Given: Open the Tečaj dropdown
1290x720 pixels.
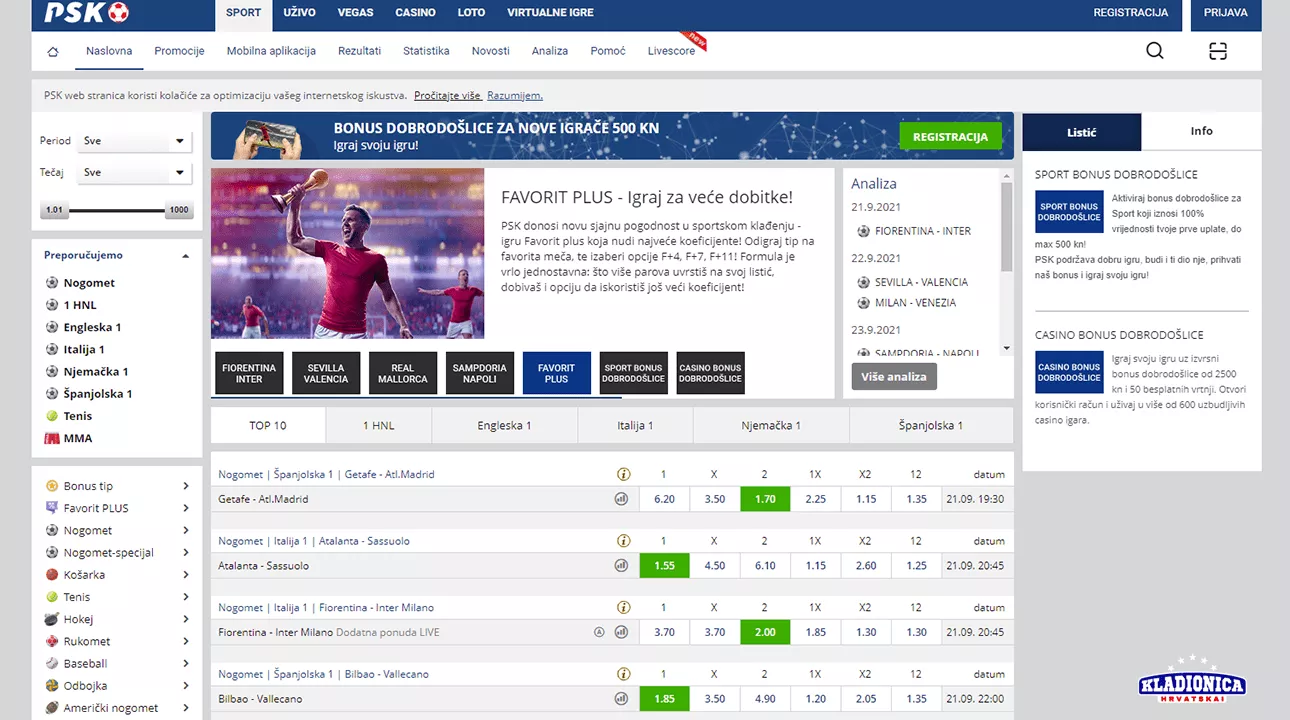Looking at the screenshot, I should coord(135,173).
